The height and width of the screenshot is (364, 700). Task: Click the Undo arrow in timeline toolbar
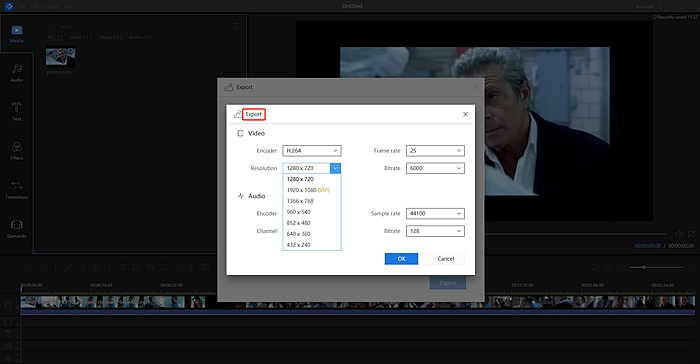(29, 267)
